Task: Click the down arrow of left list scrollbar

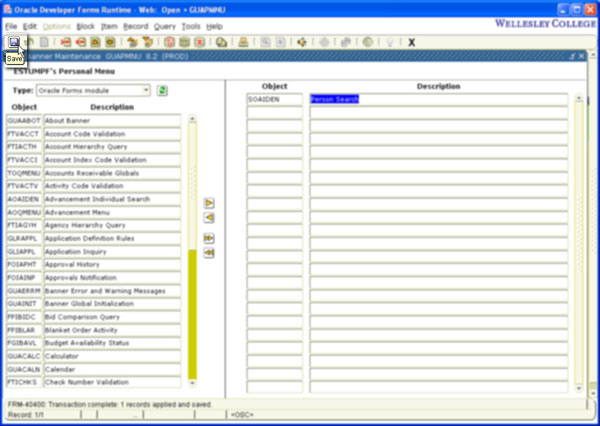Action: pyautogui.click(x=192, y=382)
